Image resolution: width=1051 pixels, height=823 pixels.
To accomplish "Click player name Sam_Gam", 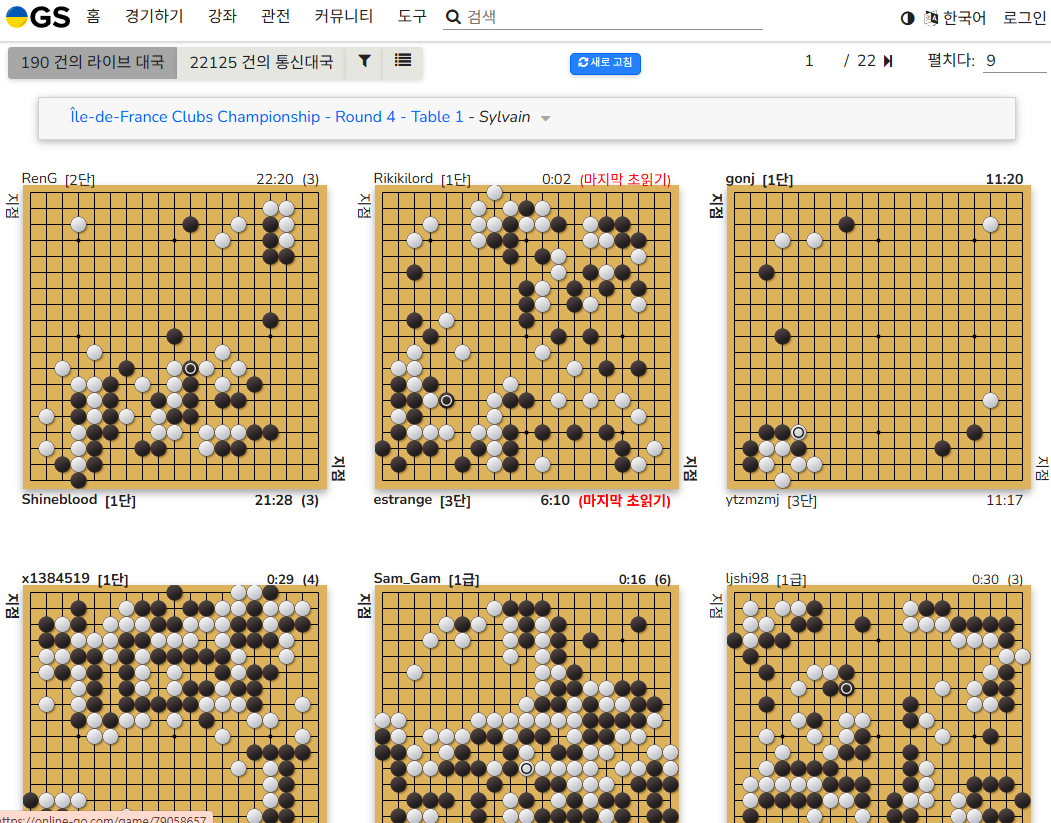I will pos(407,578).
